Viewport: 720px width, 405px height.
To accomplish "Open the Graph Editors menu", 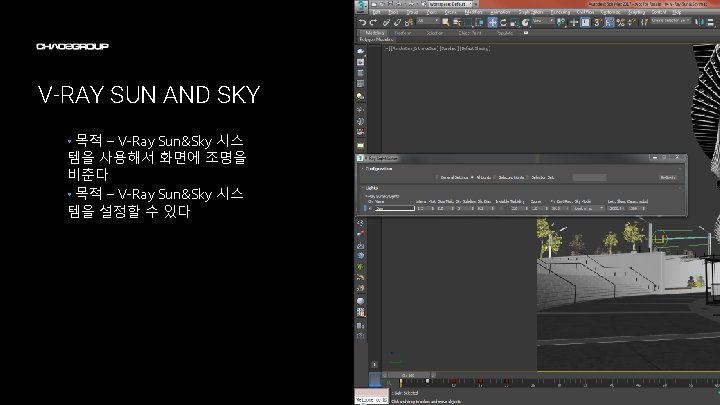I will point(531,12).
